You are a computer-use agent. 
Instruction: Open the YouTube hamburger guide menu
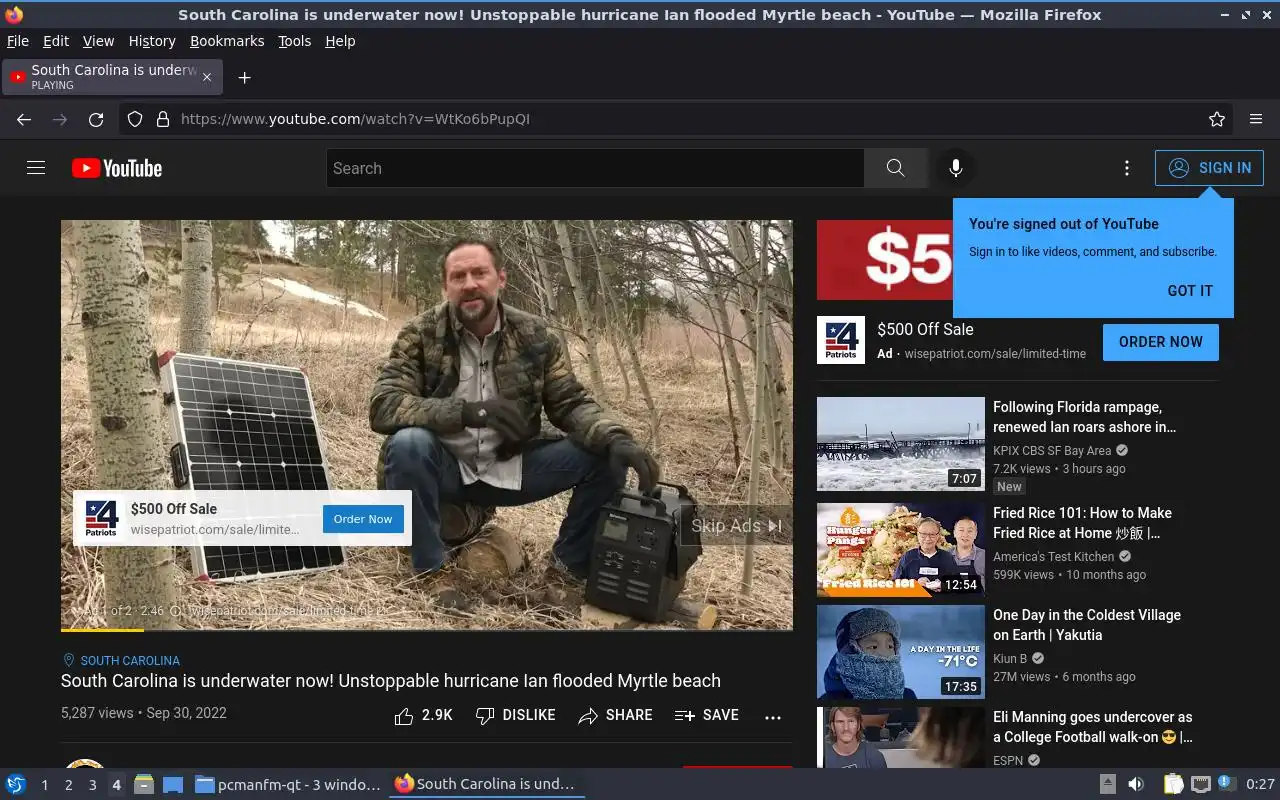[36, 168]
